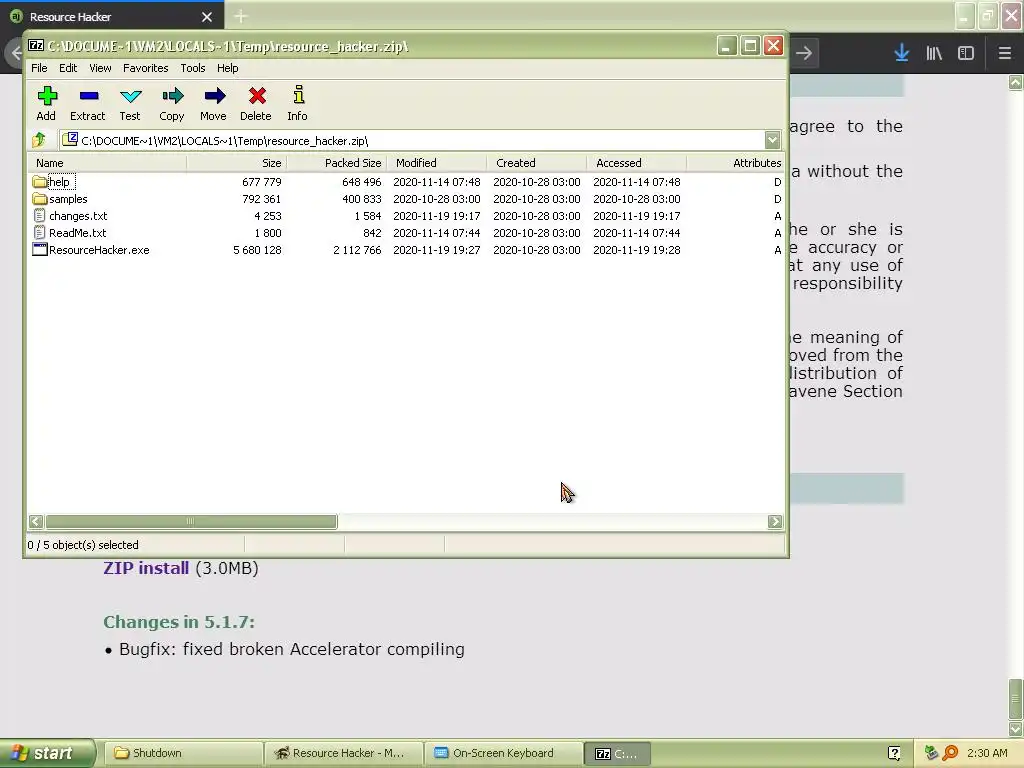Select the changes.txt file icon
The image size is (1024, 768).
[x=39, y=216]
